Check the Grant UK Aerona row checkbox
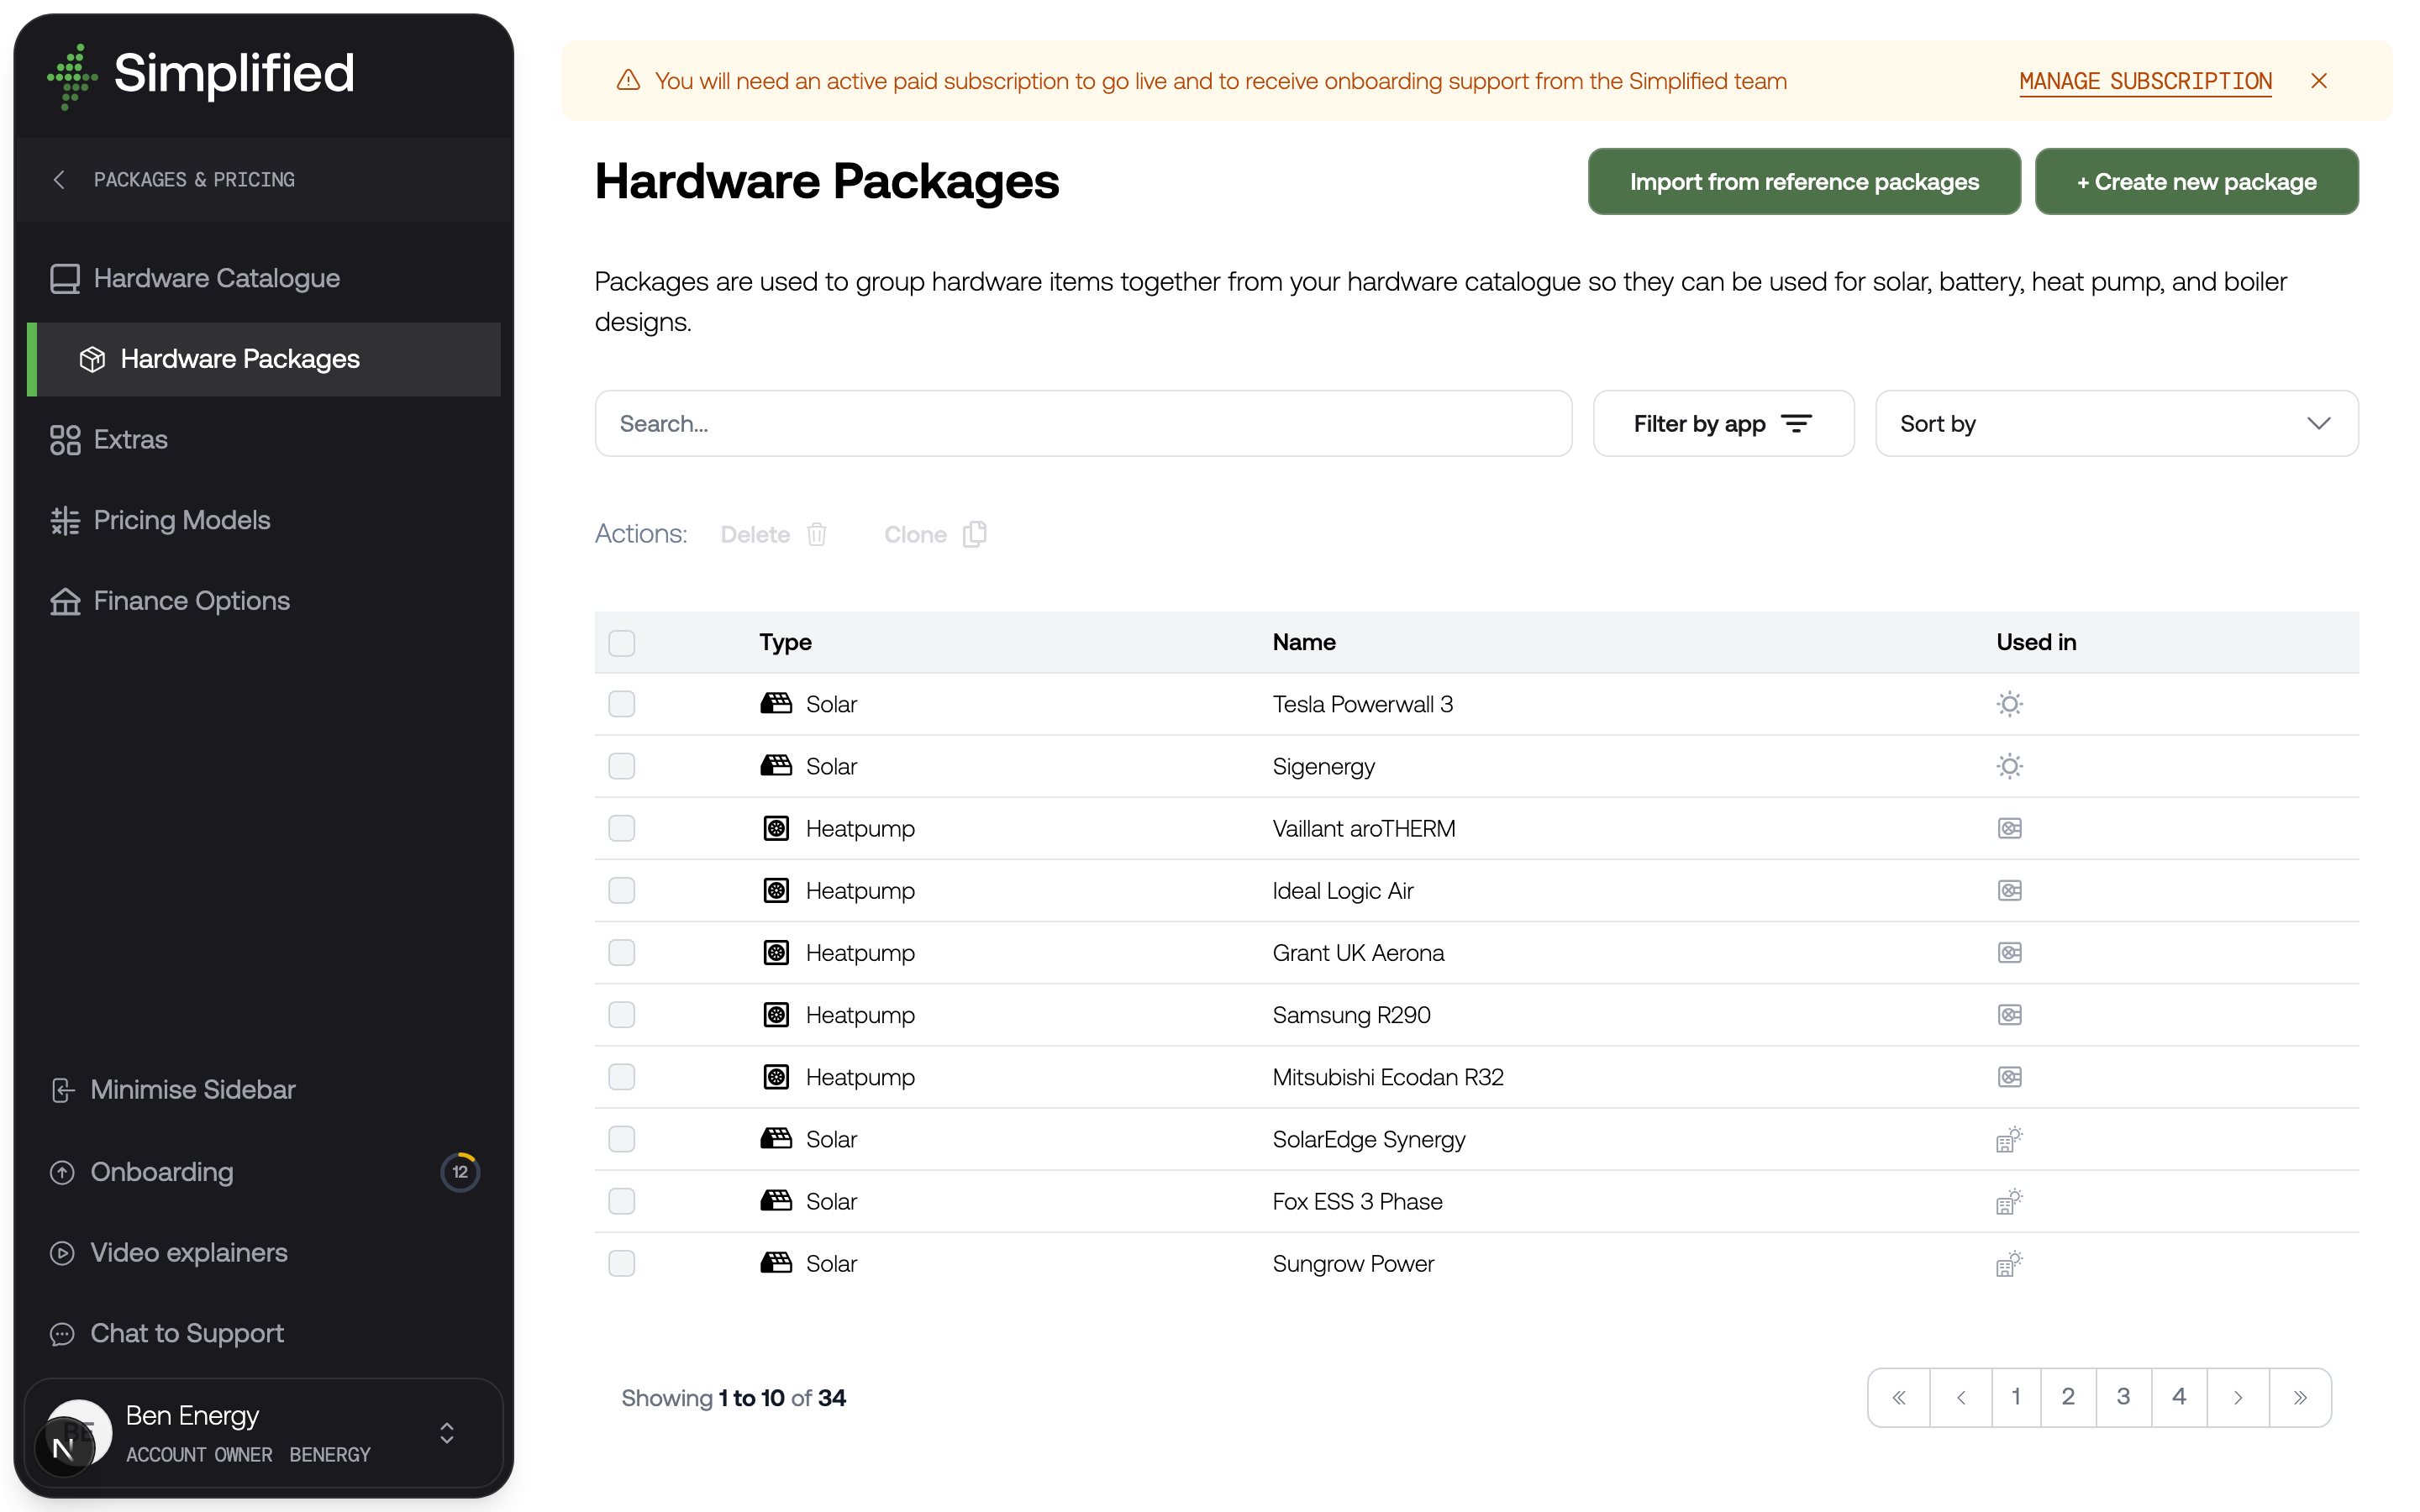 [x=621, y=952]
